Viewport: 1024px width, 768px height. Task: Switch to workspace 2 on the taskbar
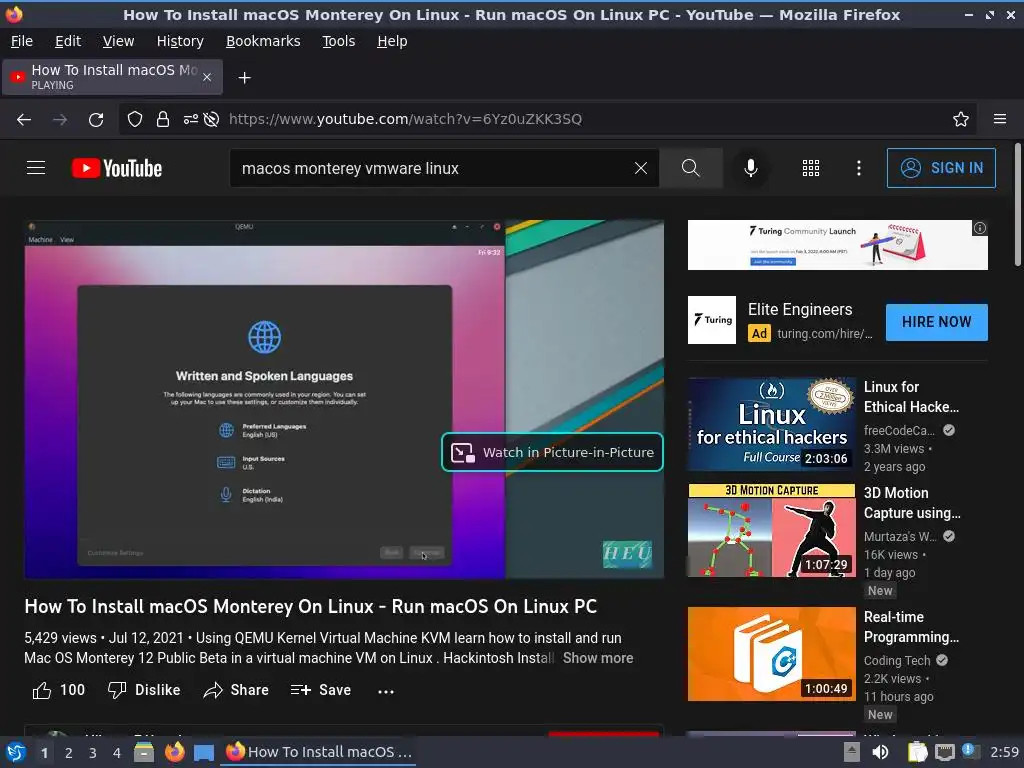69,753
